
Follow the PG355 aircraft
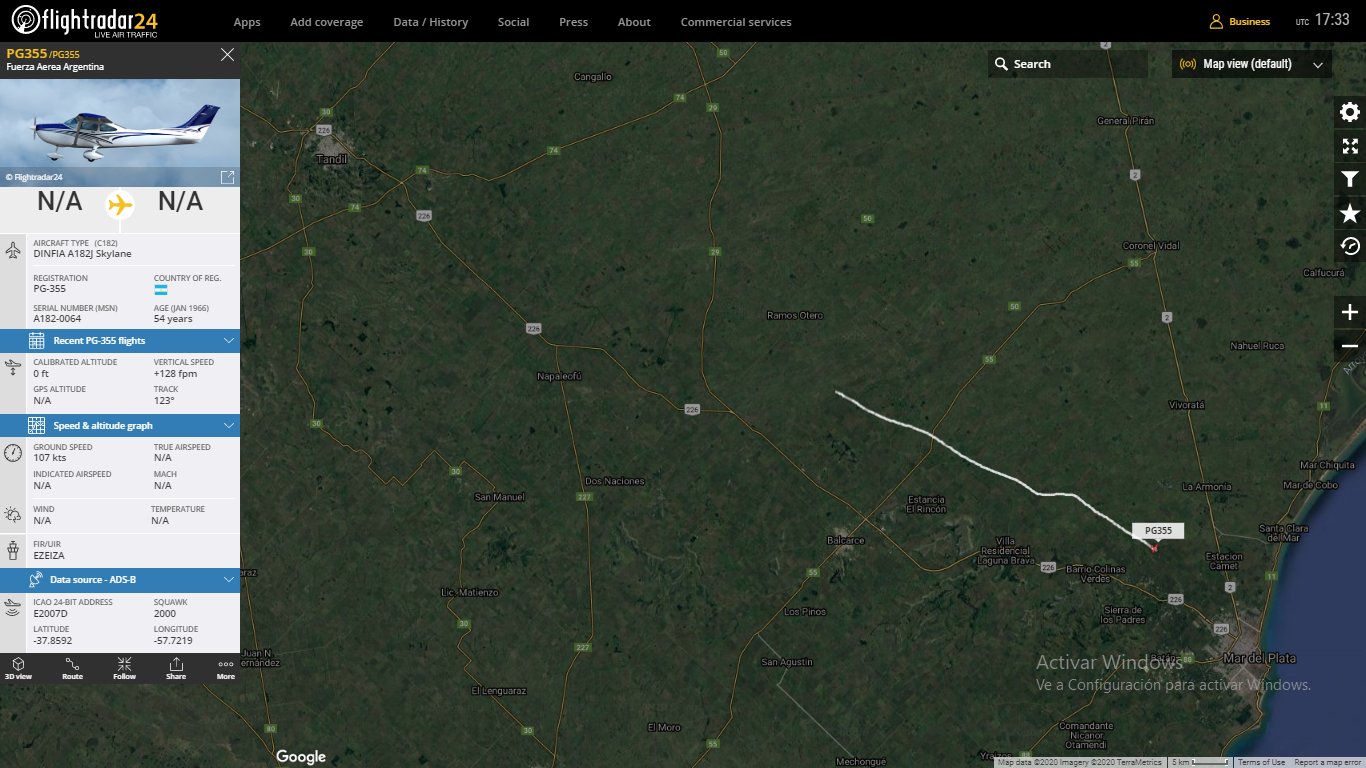click(124, 668)
